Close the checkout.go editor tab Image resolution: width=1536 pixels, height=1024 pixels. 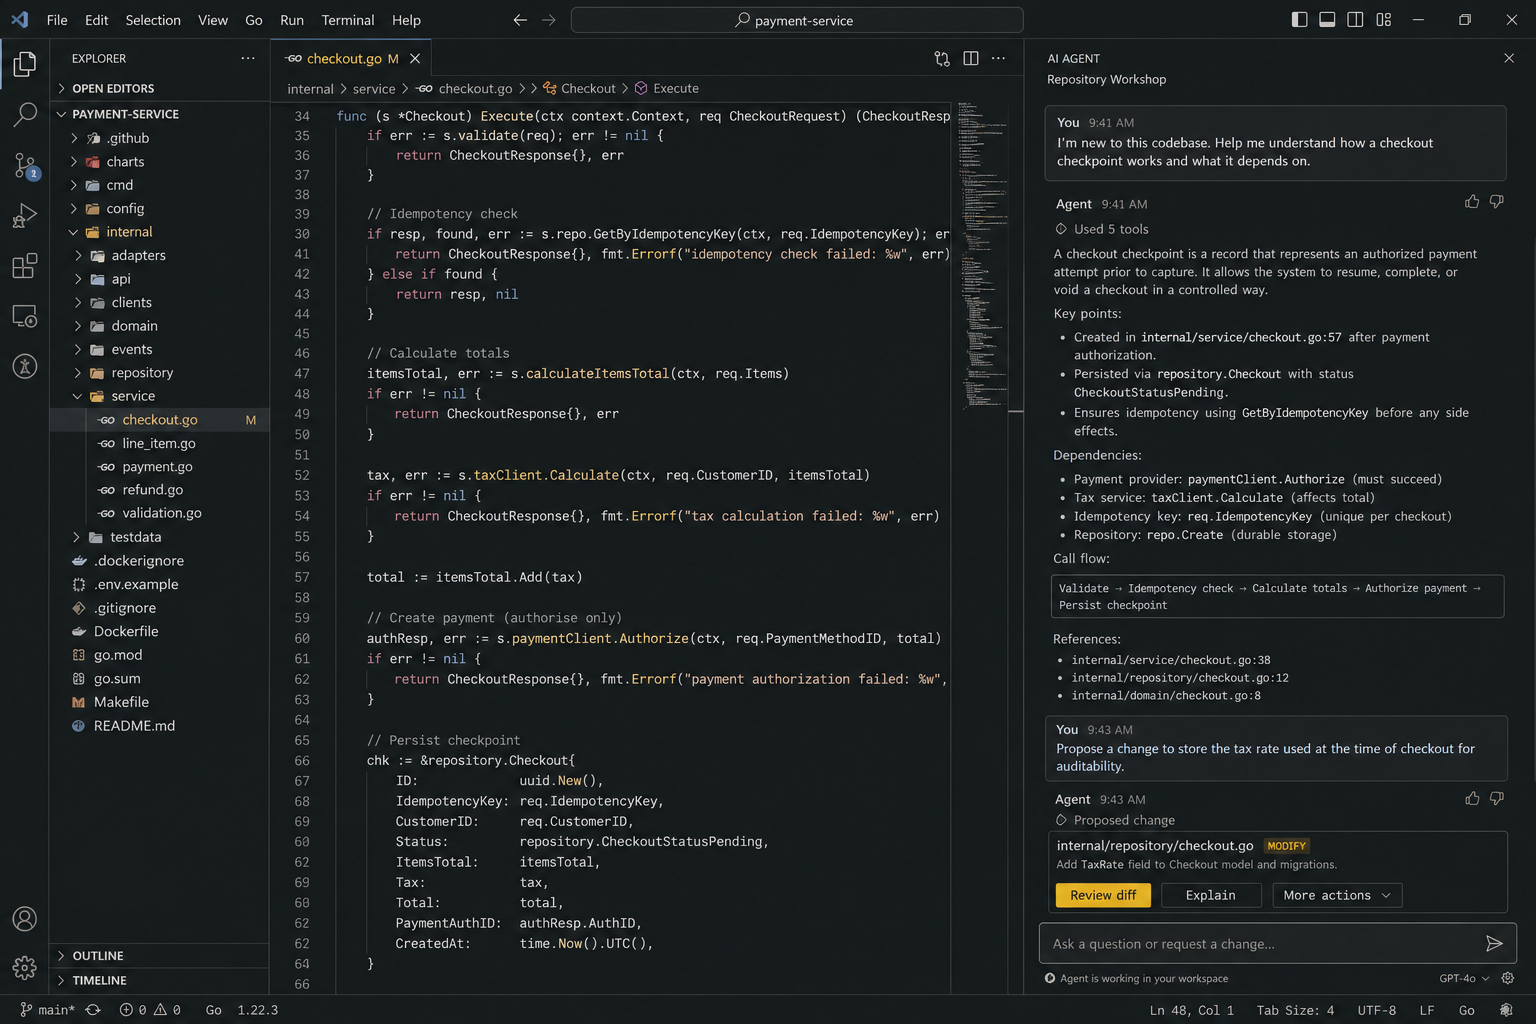(415, 59)
